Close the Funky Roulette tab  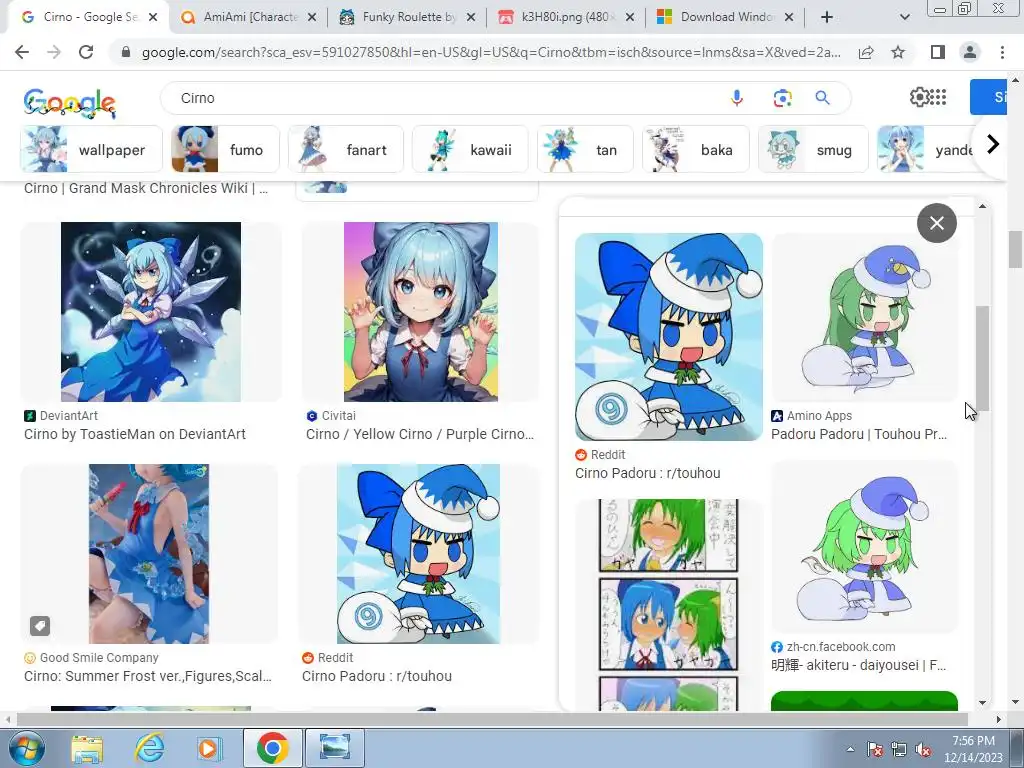(471, 17)
